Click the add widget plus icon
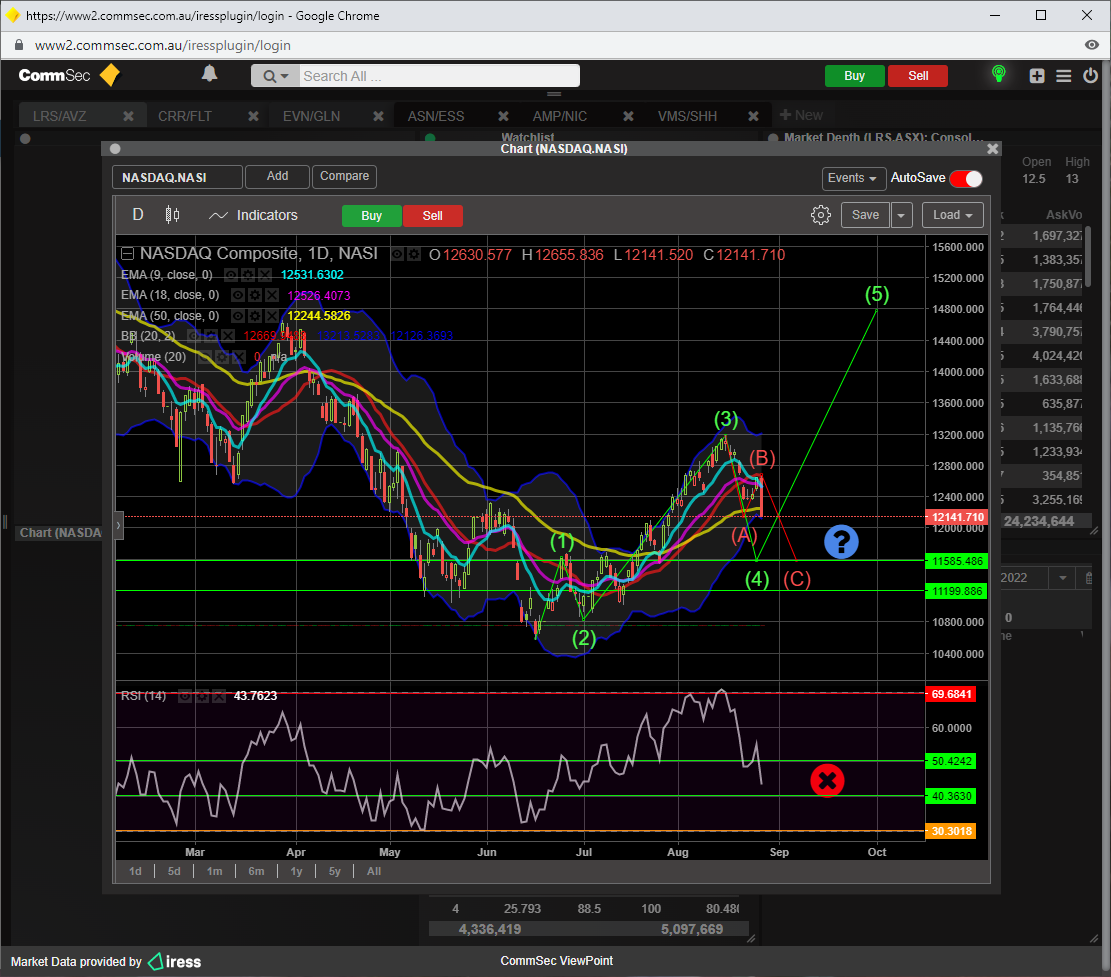 1037,76
